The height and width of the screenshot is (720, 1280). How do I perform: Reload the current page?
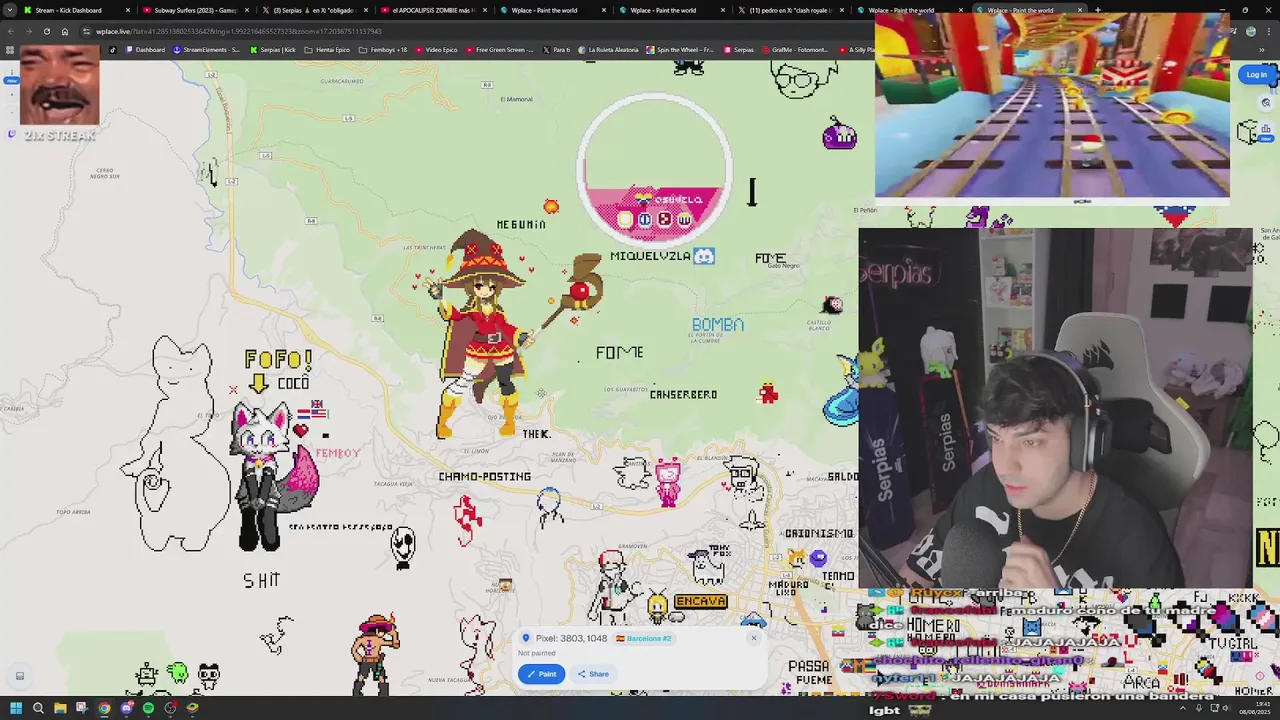pyautogui.click(x=46, y=31)
